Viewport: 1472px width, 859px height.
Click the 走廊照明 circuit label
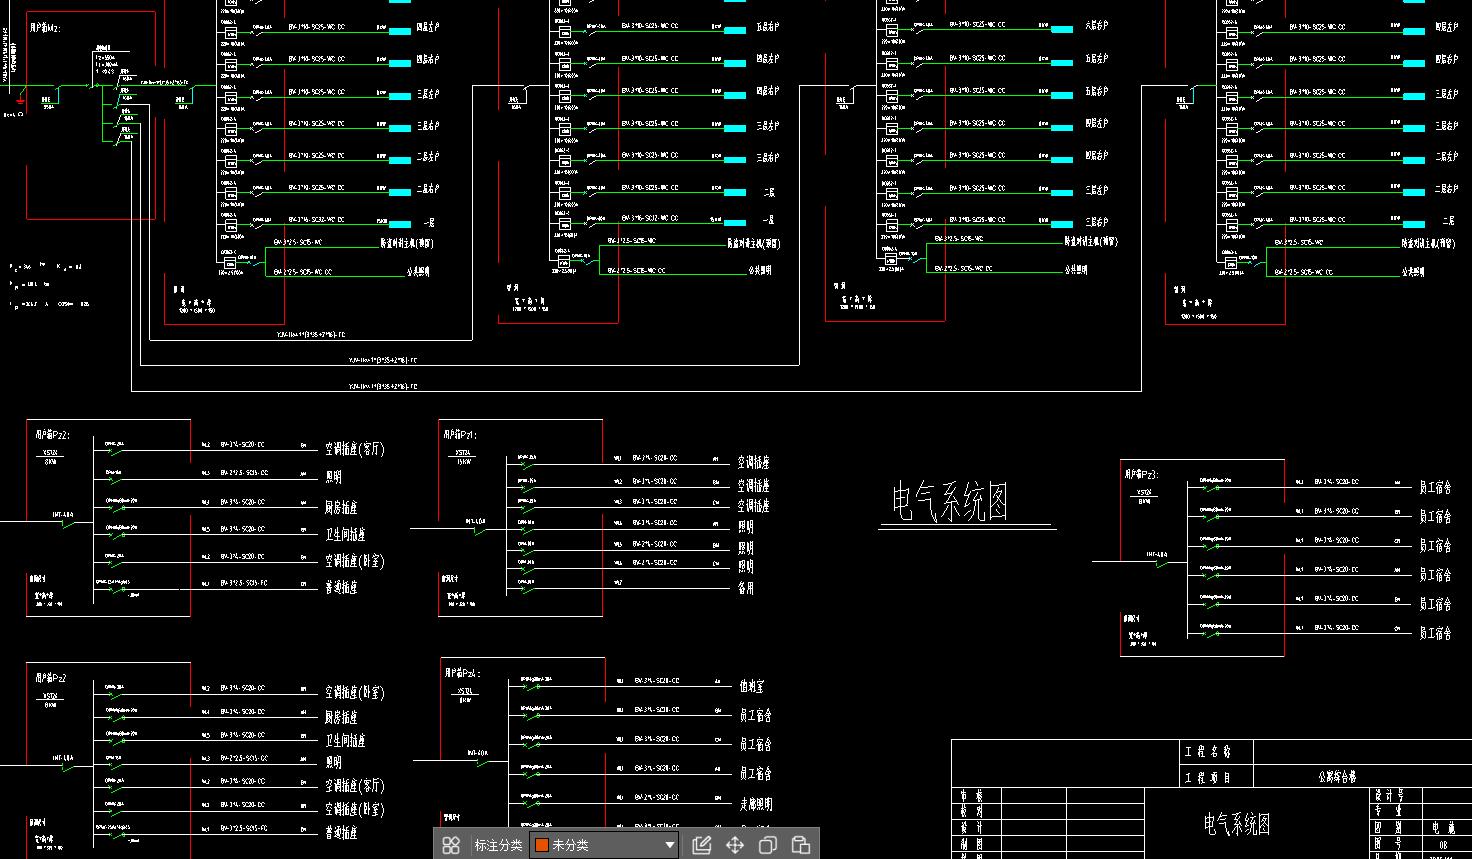click(755, 803)
